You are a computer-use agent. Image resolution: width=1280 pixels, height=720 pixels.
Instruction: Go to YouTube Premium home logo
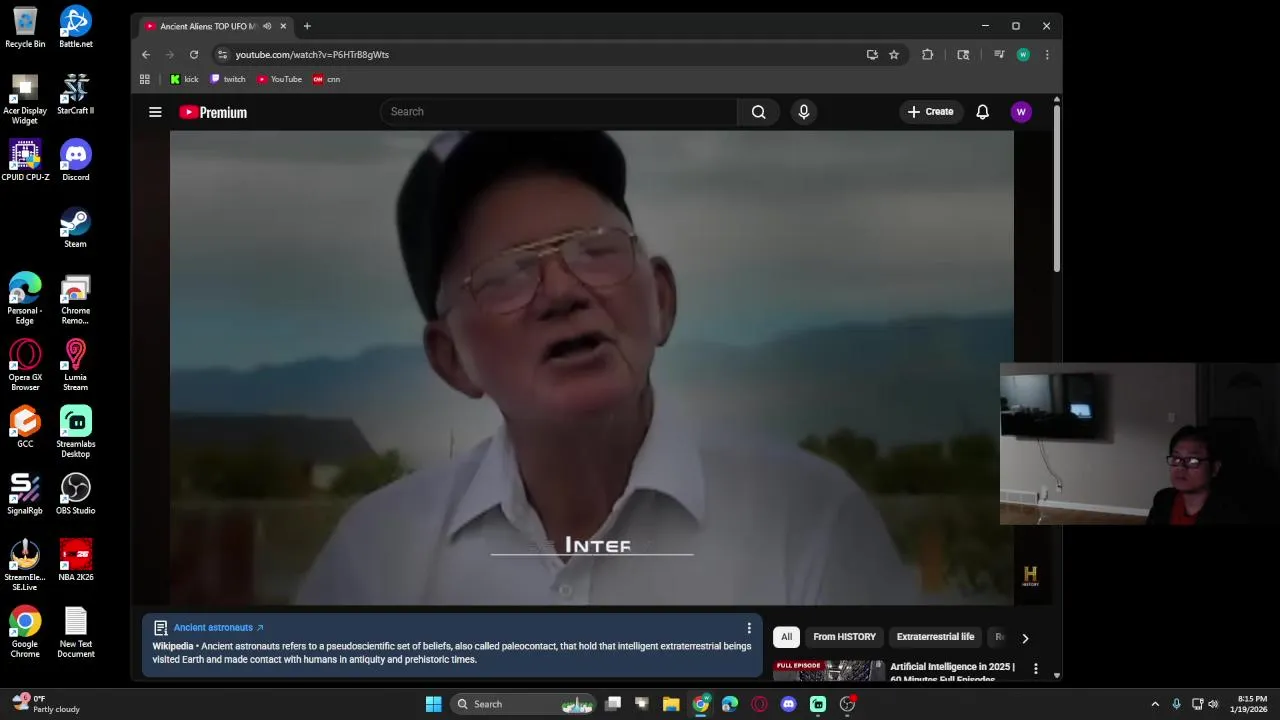(x=213, y=112)
